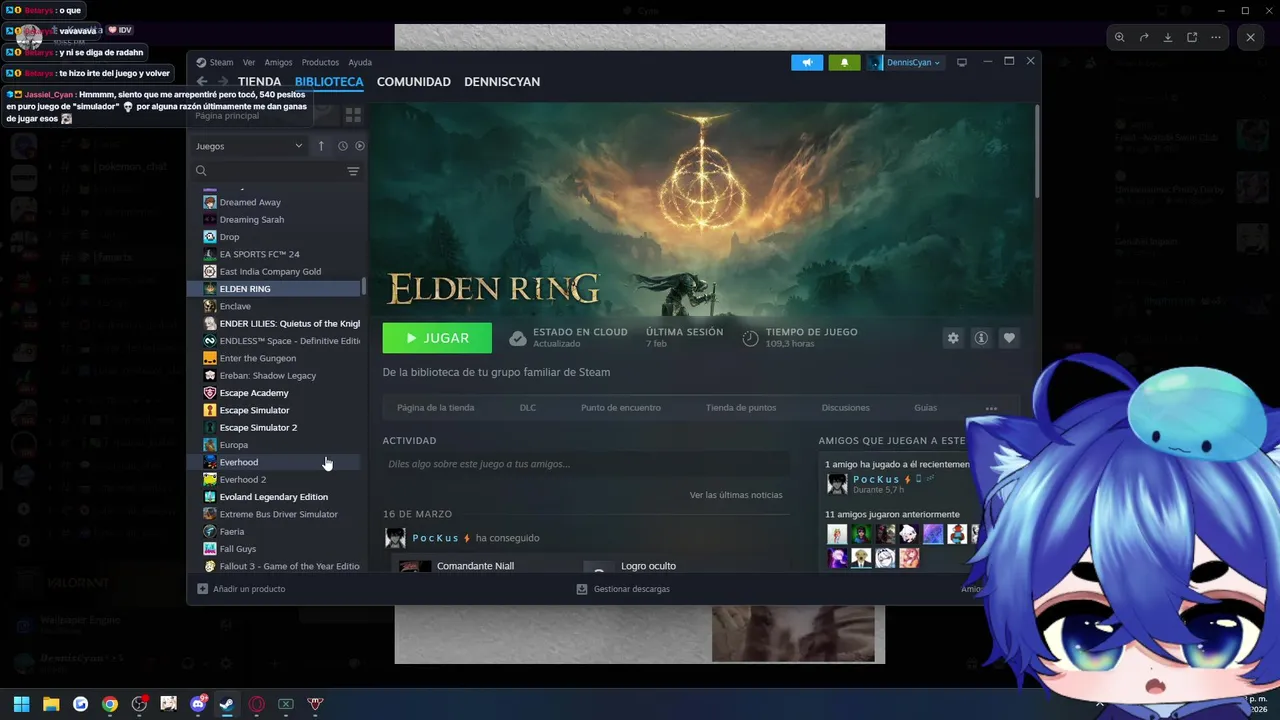The image size is (1280, 720).
Task: Go back with the Steam back arrow
Action: click(202, 82)
